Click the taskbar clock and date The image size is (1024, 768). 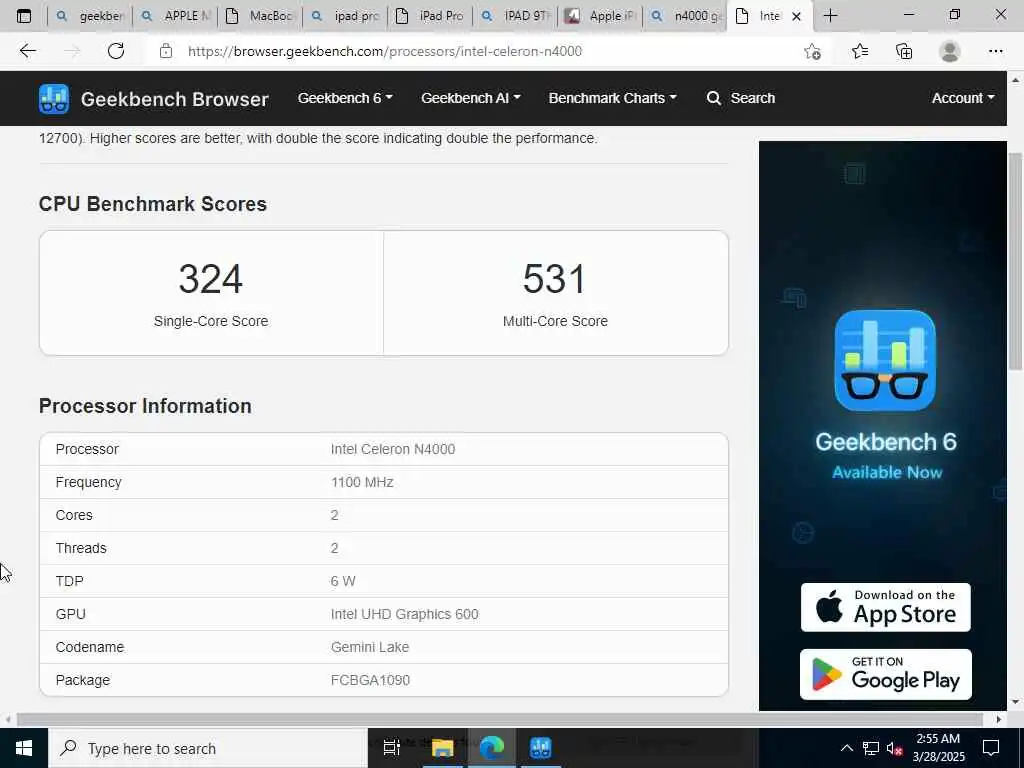[x=938, y=748]
